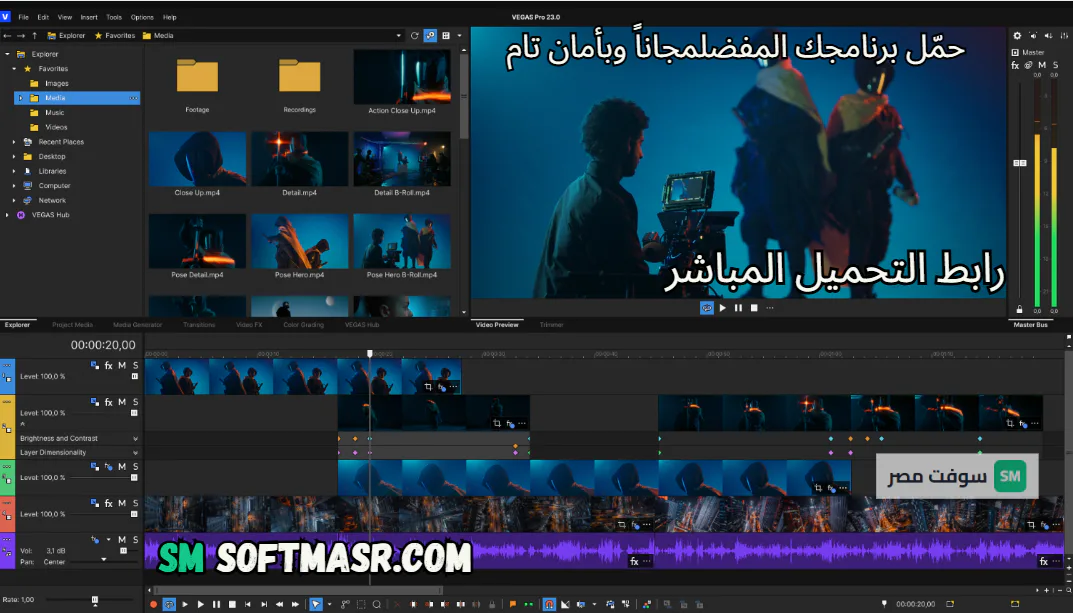Expand the Recent Places tree node
1073x613 pixels.
coord(14,142)
